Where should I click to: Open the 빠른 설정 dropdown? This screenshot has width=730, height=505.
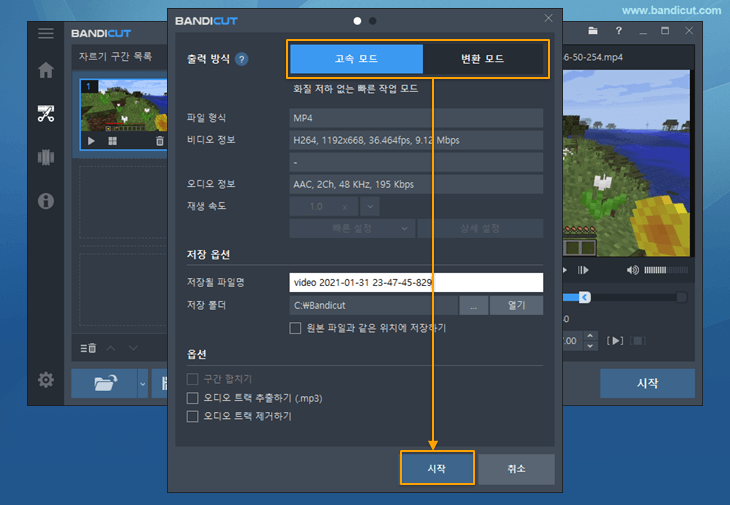(352, 229)
